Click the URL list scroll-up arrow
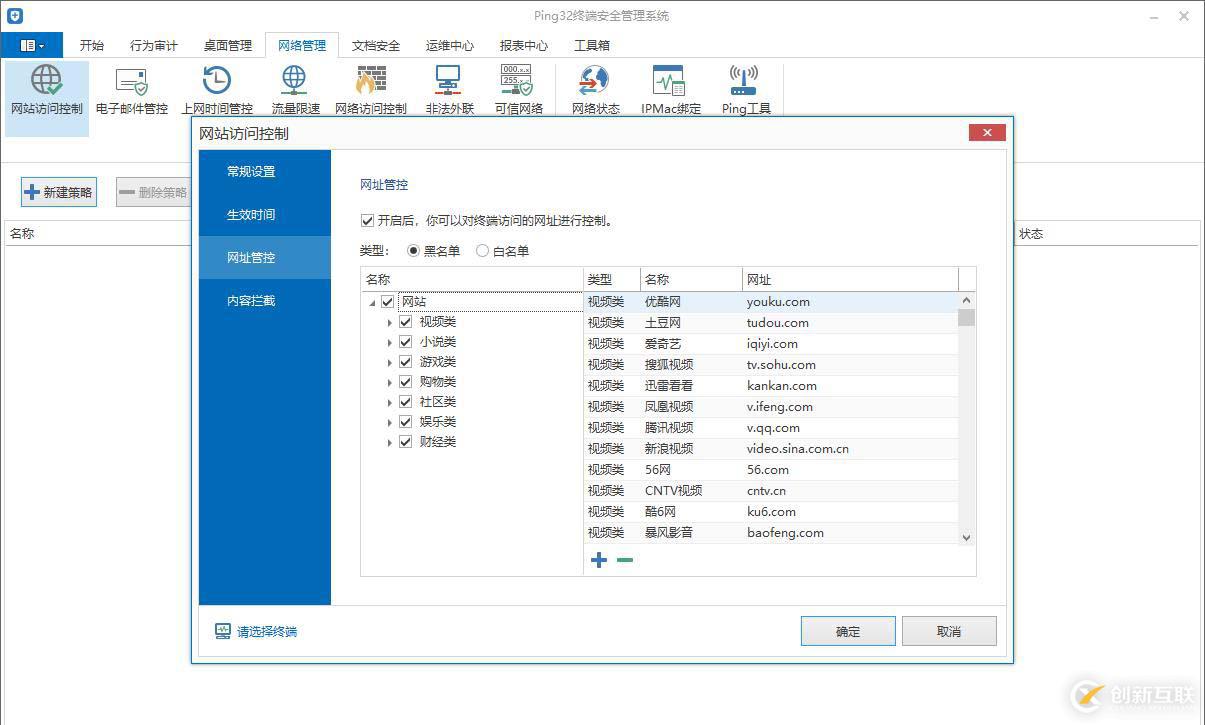Viewport: 1205px width, 725px height. (x=966, y=300)
